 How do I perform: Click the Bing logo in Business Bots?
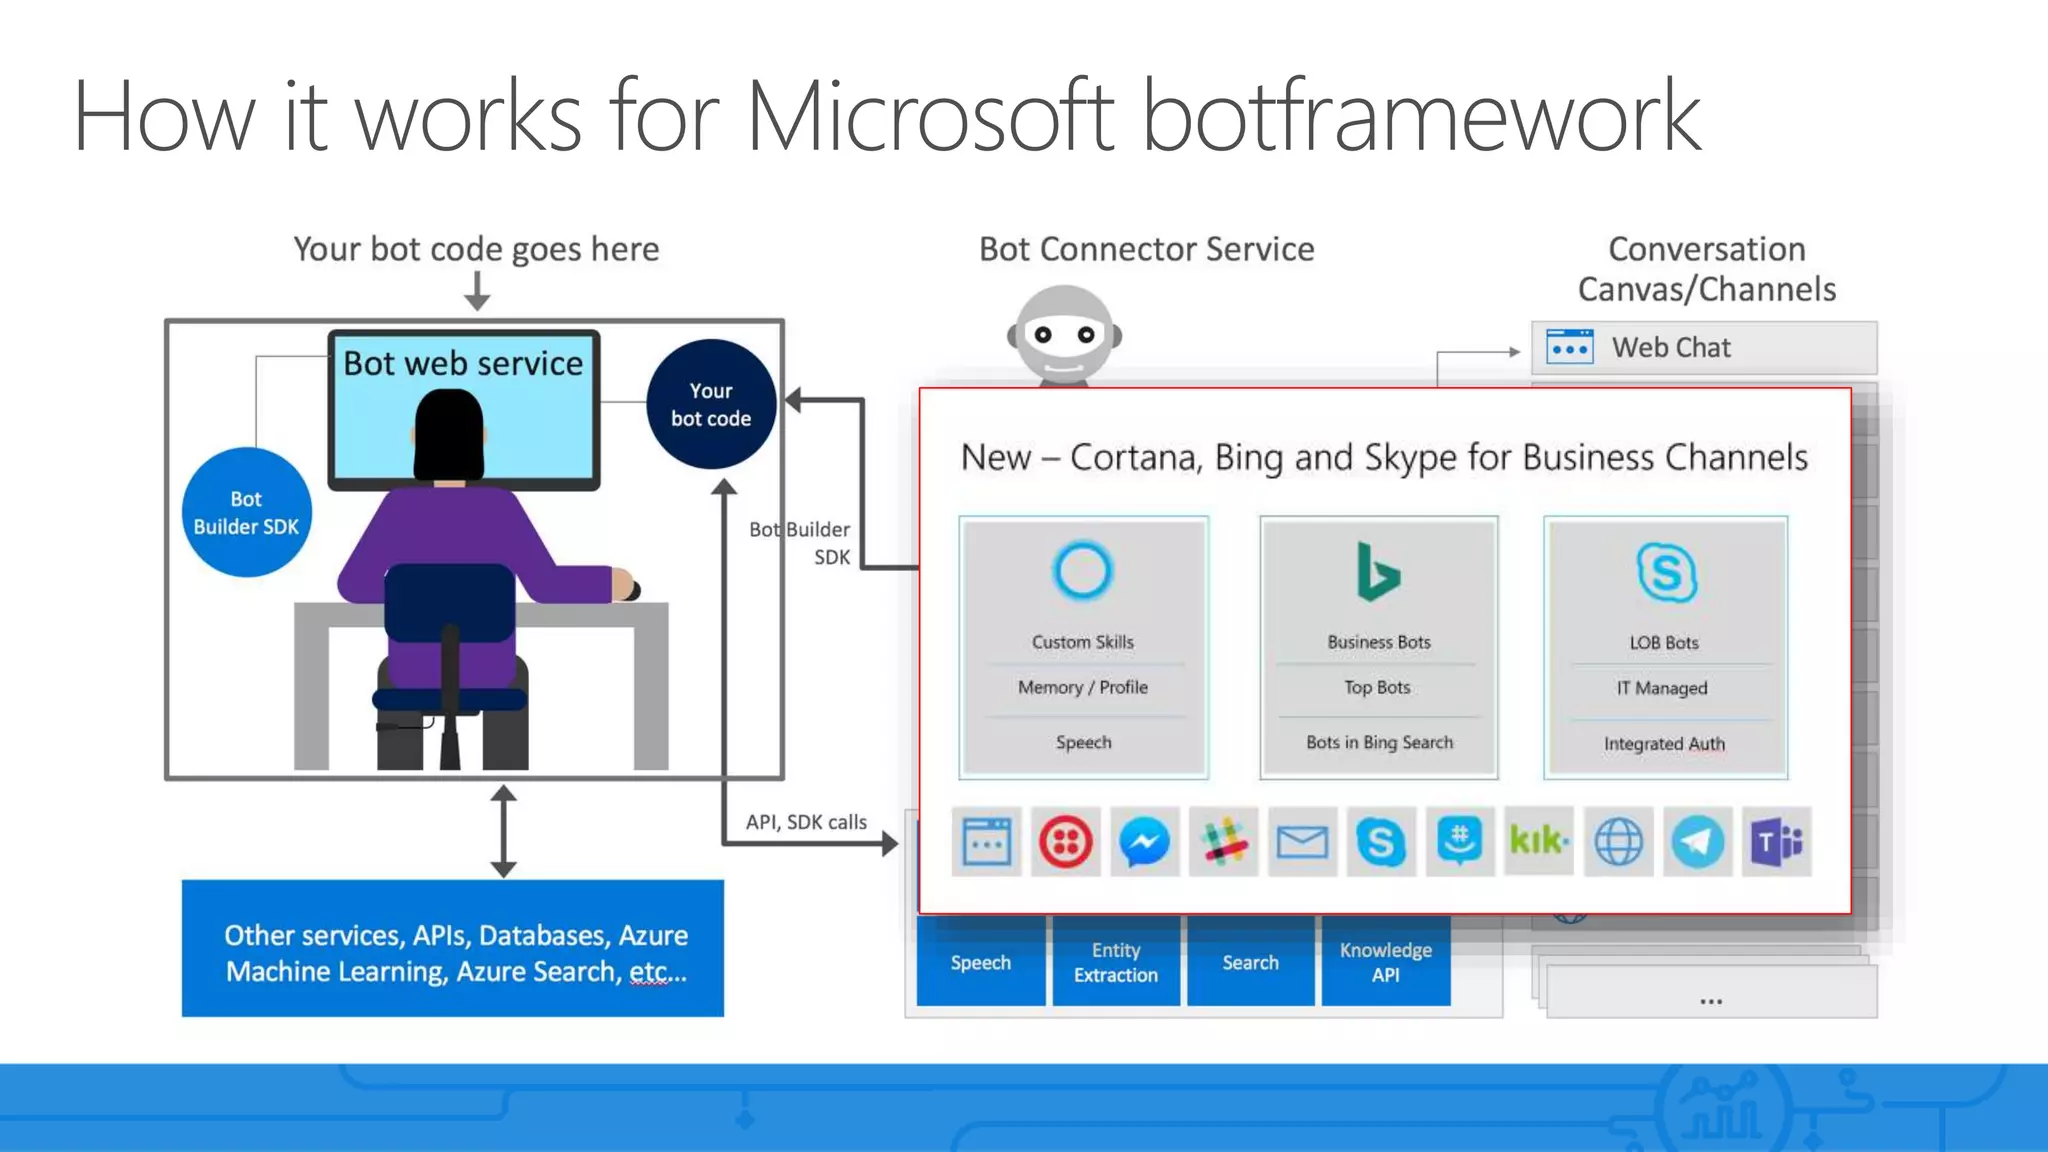pos(1377,571)
